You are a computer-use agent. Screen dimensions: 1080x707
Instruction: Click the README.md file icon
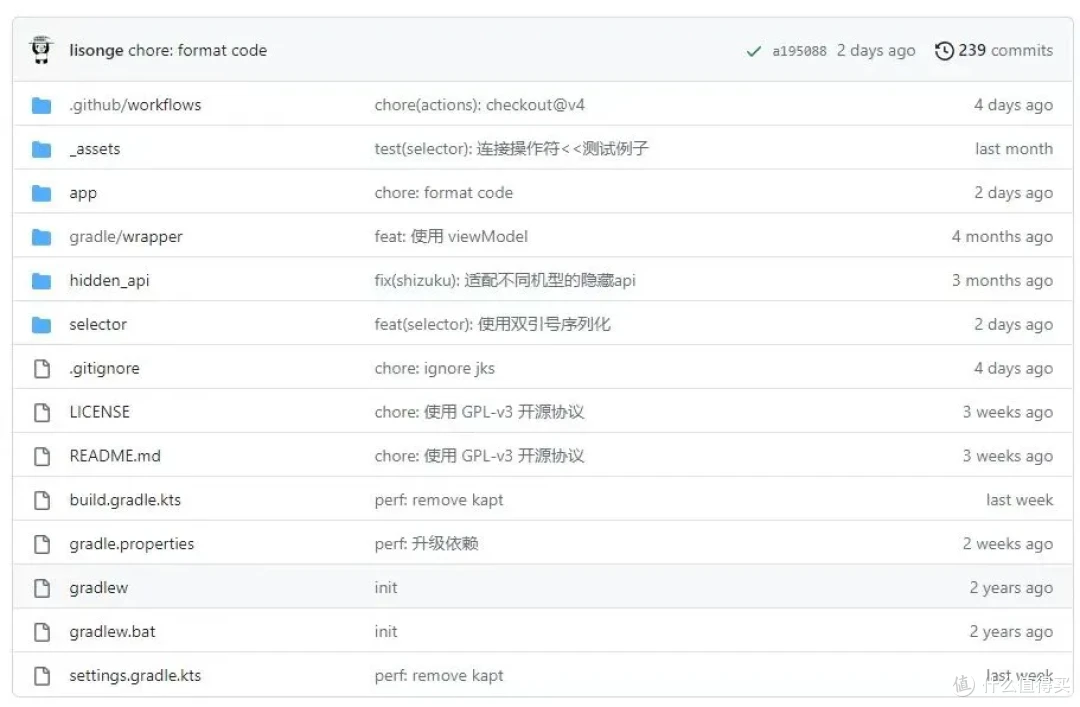[42, 456]
